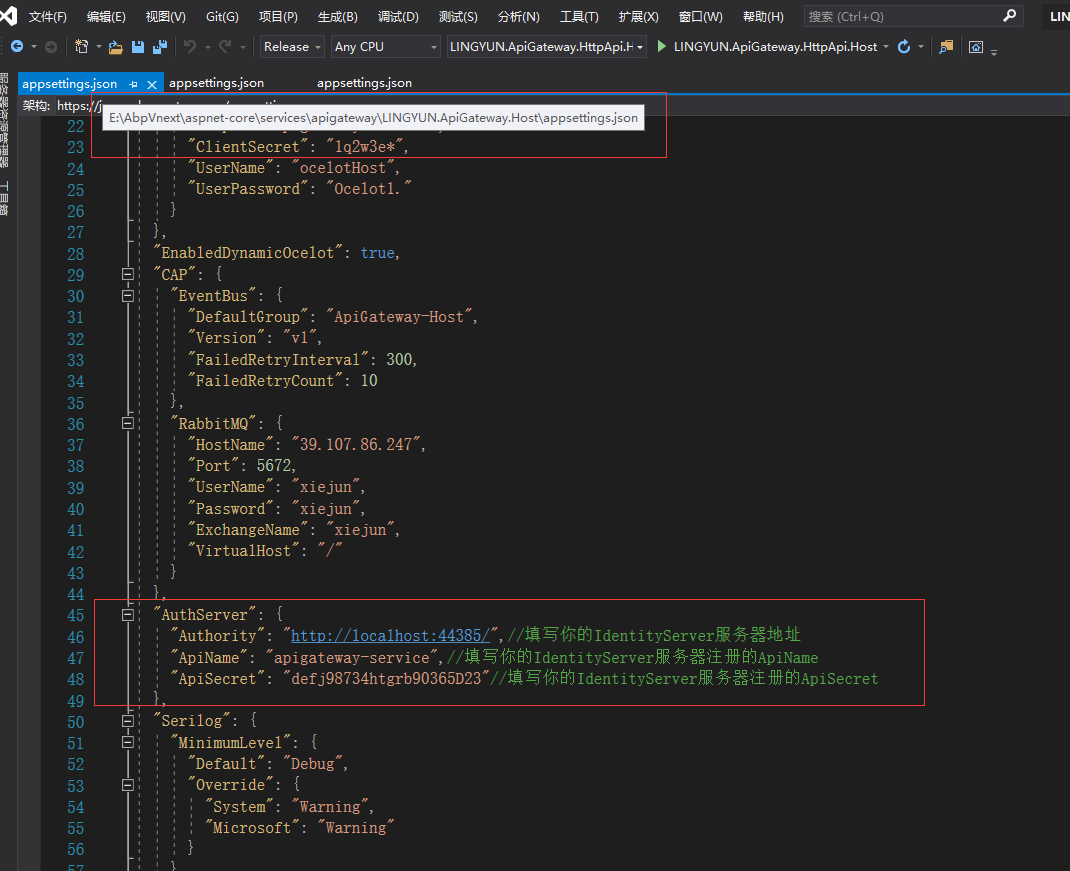Click the Undo icon
Screen dimensions: 1070x871
[x=191, y=46]
